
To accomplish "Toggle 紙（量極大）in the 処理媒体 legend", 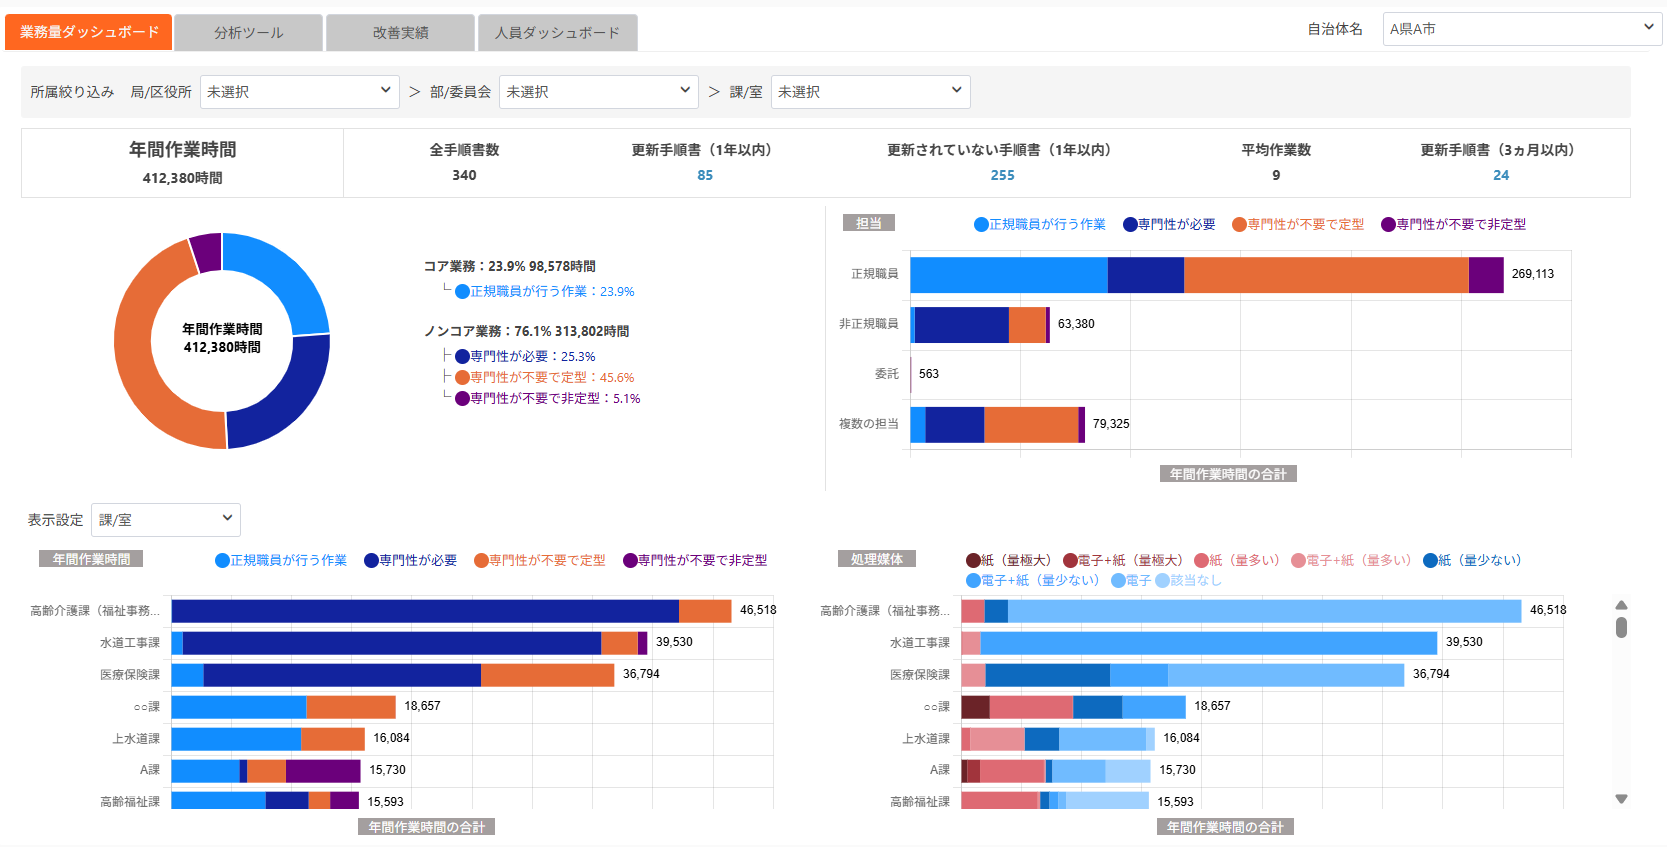I will (x=1008, y=560).
